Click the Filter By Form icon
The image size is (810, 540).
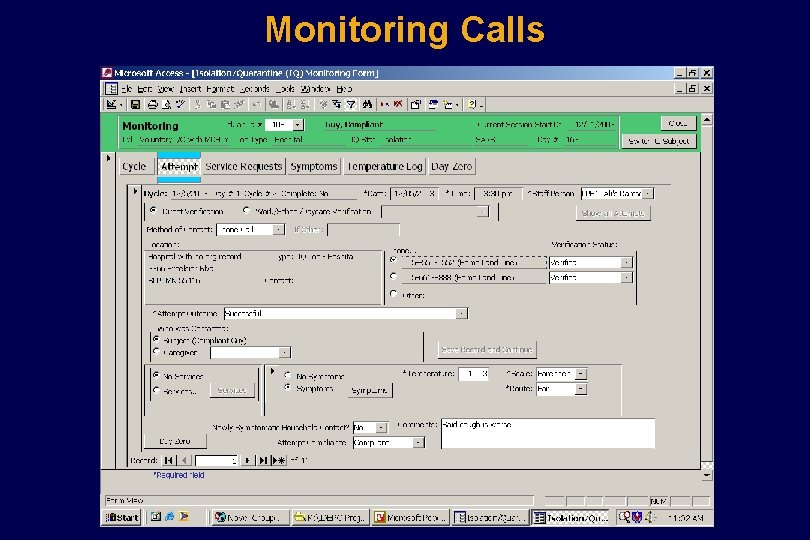(x=337, y=105)
